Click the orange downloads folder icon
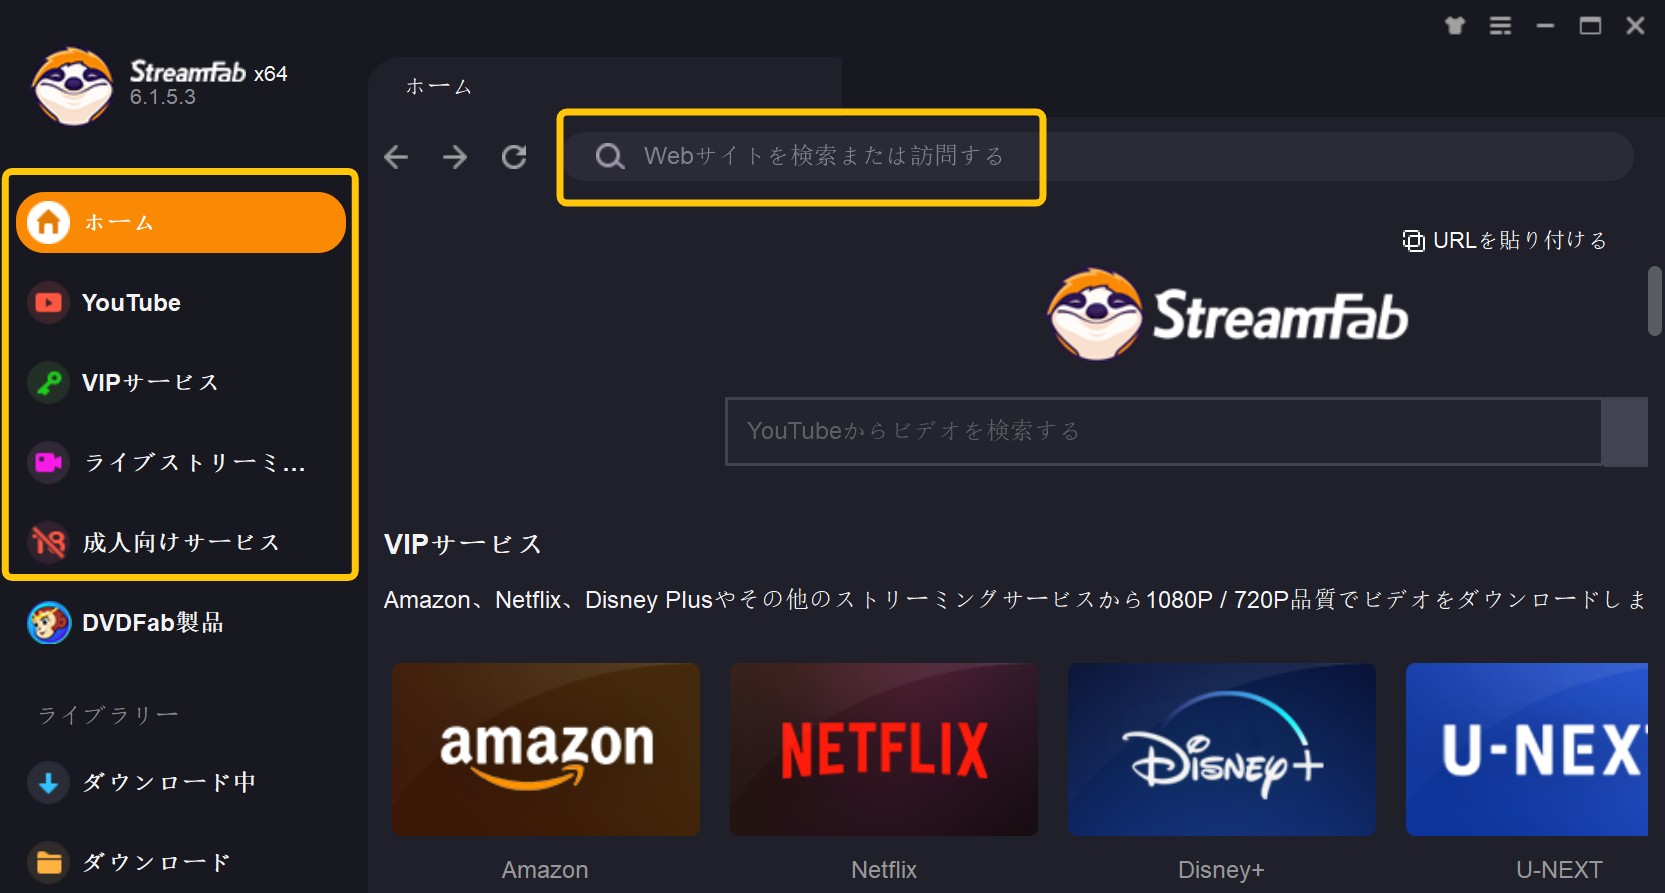The width and height of the screenshot is (1665, 893). pyautogui.click(x=48, y=862)
